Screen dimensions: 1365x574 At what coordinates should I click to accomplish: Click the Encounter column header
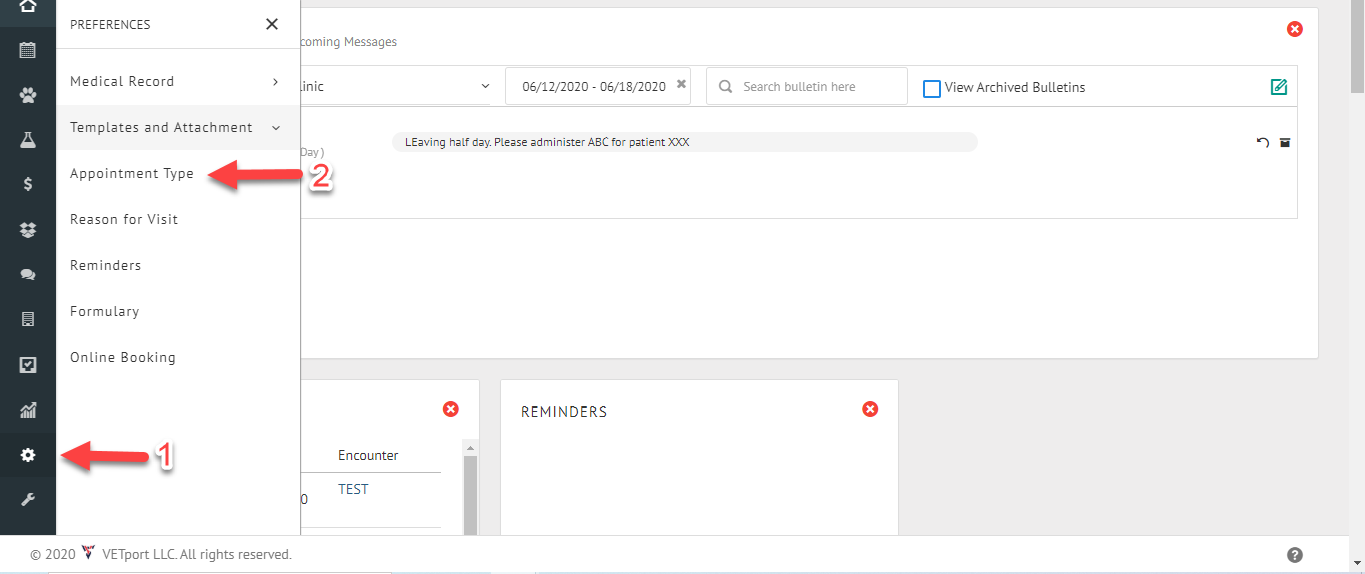368,455
